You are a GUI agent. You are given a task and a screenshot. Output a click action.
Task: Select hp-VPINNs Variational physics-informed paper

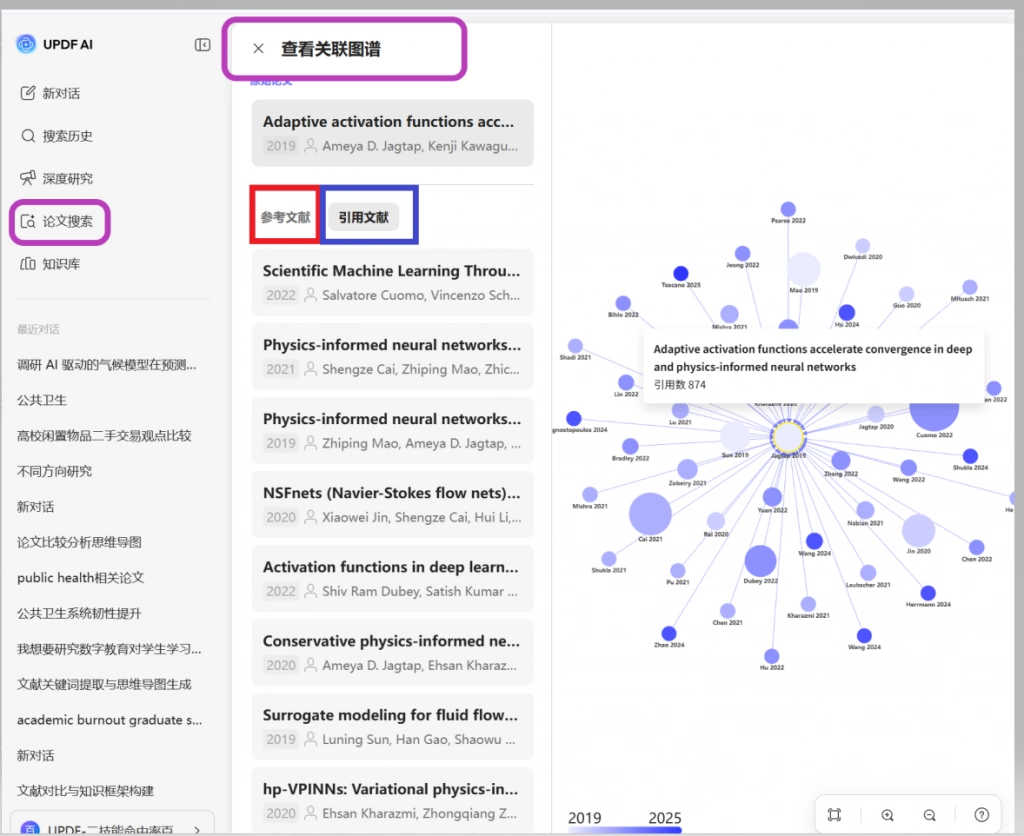(392, 800)
